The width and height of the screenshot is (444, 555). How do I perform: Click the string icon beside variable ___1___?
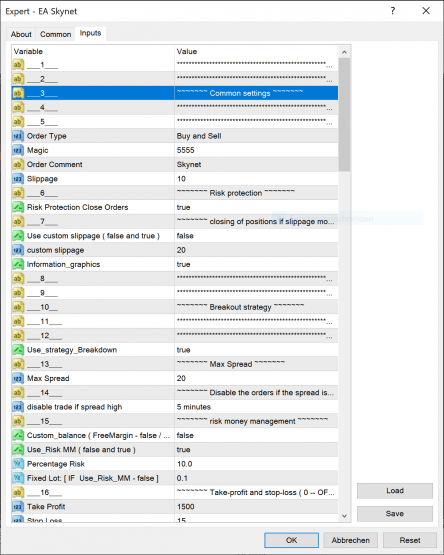pos(18,65)
